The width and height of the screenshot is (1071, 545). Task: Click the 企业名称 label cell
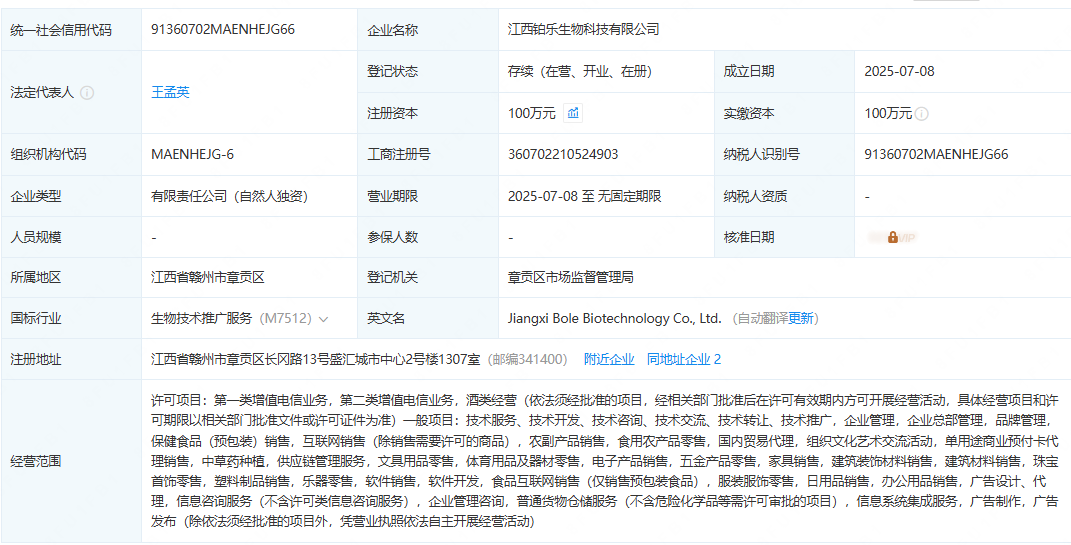[428, 29]
